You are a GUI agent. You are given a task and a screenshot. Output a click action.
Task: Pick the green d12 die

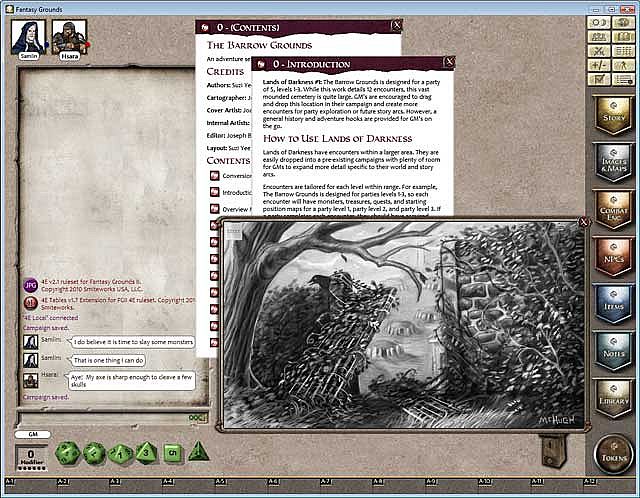[x=94, y=453]
